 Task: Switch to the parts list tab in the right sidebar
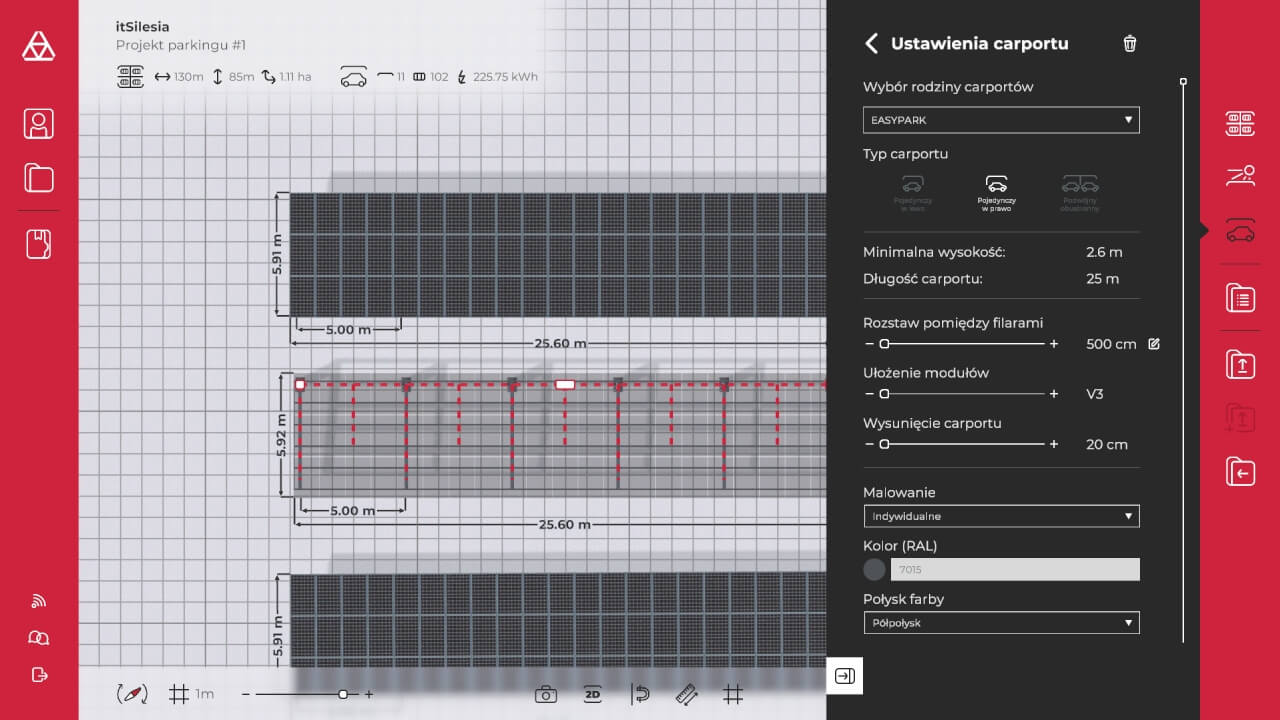(x=1240, y=298)
